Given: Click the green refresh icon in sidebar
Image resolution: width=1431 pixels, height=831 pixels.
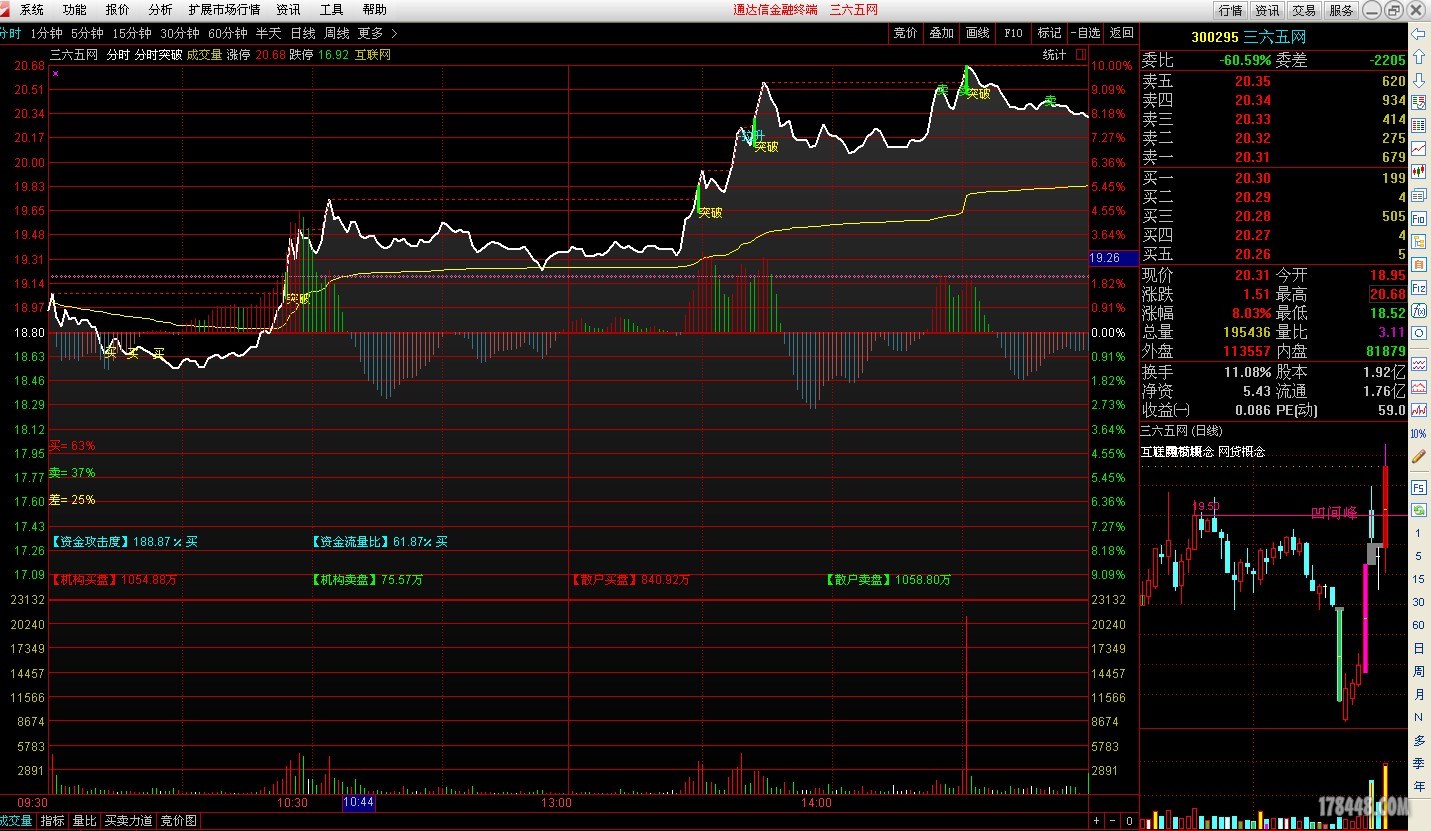Looking at the screenshot, I should pyautogui.click(x=1417, y=509).
